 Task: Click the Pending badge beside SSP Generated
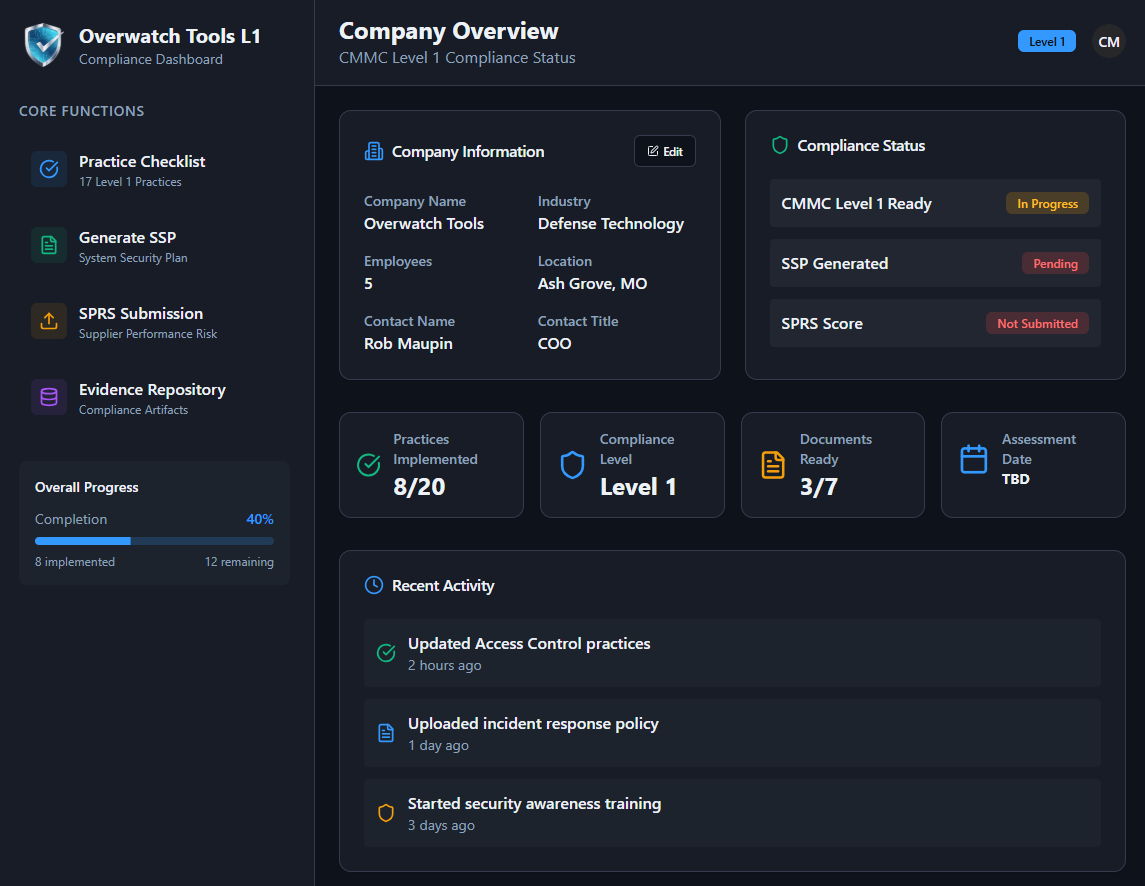[1055, 263]
